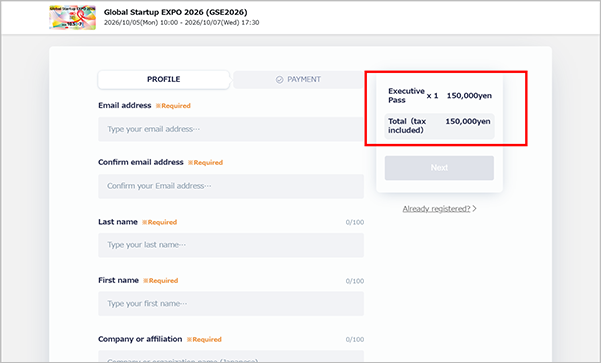Screen dimensions: 601x363
Task: Focus the Confirm email address field
Action: coord(231,186)
